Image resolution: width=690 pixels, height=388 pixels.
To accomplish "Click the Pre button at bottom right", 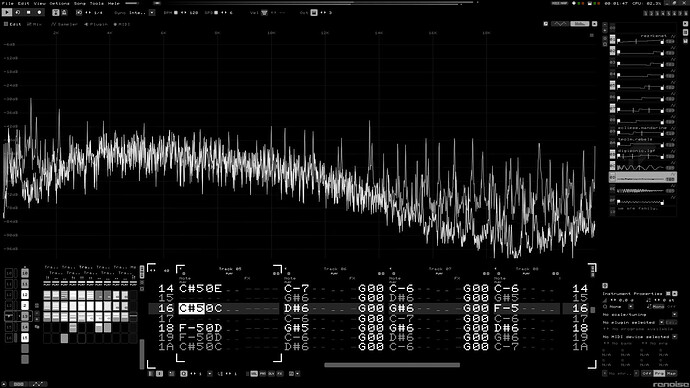I will coord(659,373).
